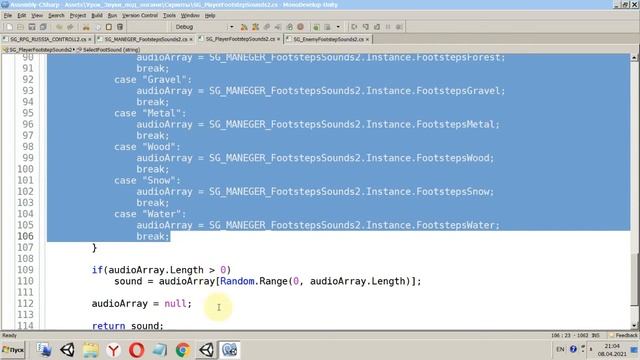The image size is (640, 360).
Task: Click the Feedback button in status bar
Action: coord(623,335)
